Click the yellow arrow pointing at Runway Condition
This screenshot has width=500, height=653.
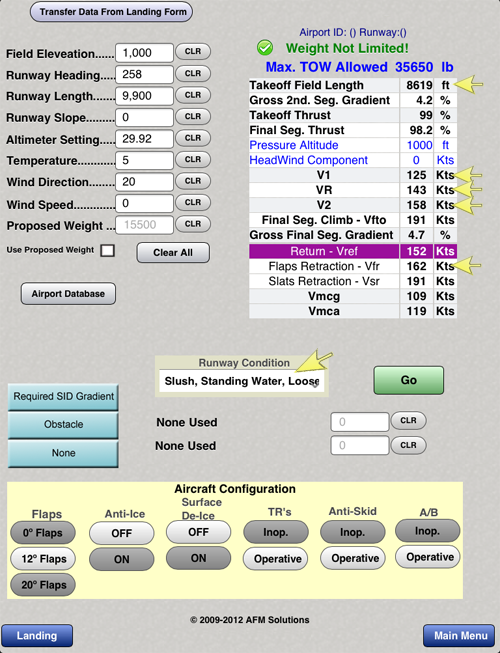tap(314, 361)
